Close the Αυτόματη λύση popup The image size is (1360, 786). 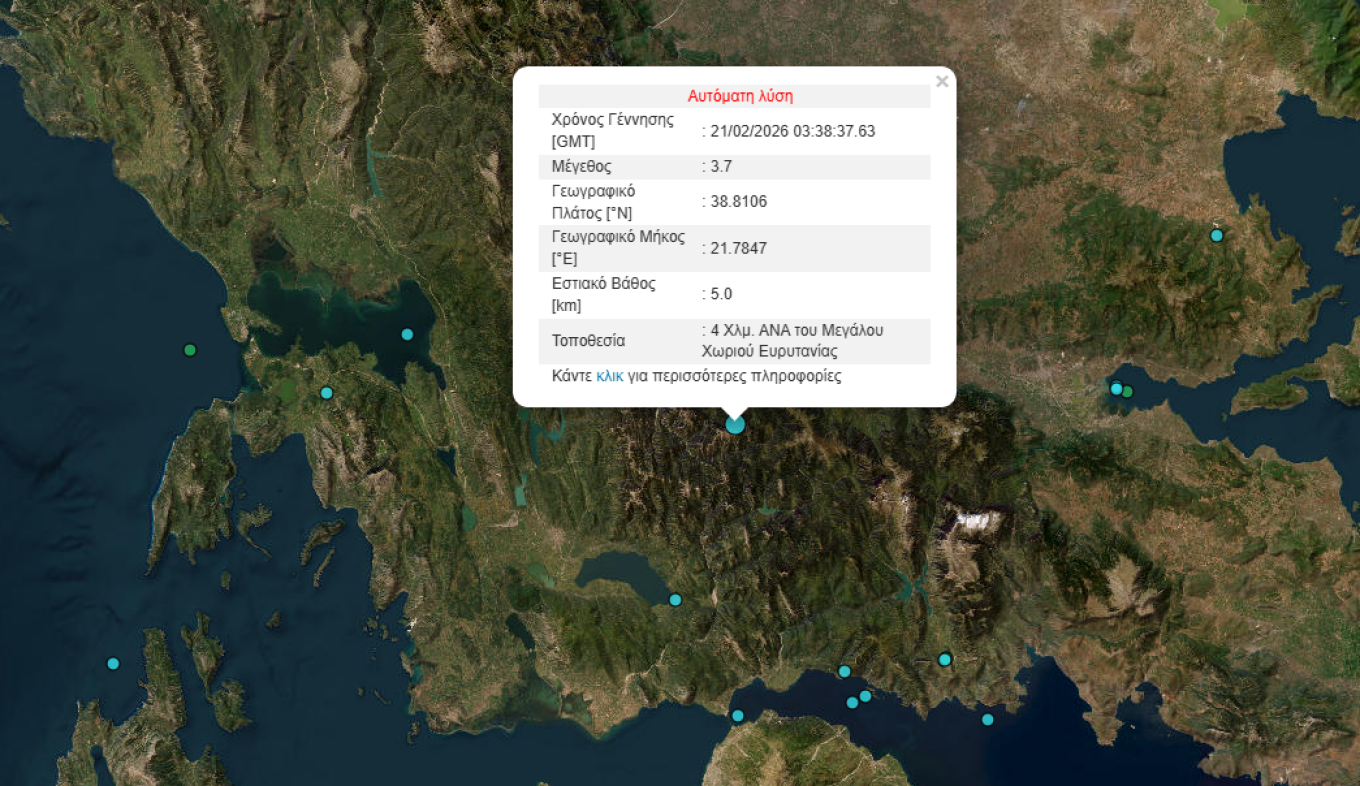[x=941, y=82]
